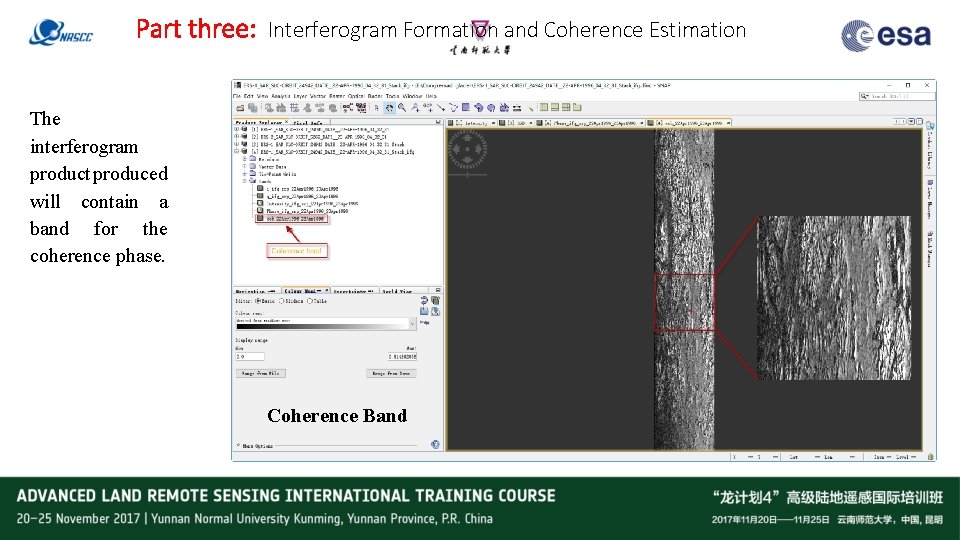Image resolution: width=960 pixels, height=540 pixels.
Task: Click the export colour palette icon
Action: [435, 311]
